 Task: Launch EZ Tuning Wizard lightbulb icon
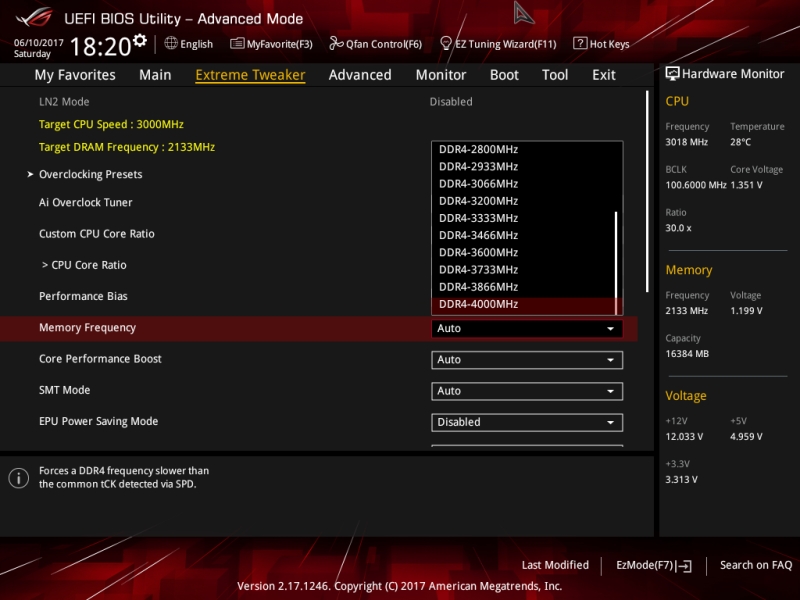446,43
